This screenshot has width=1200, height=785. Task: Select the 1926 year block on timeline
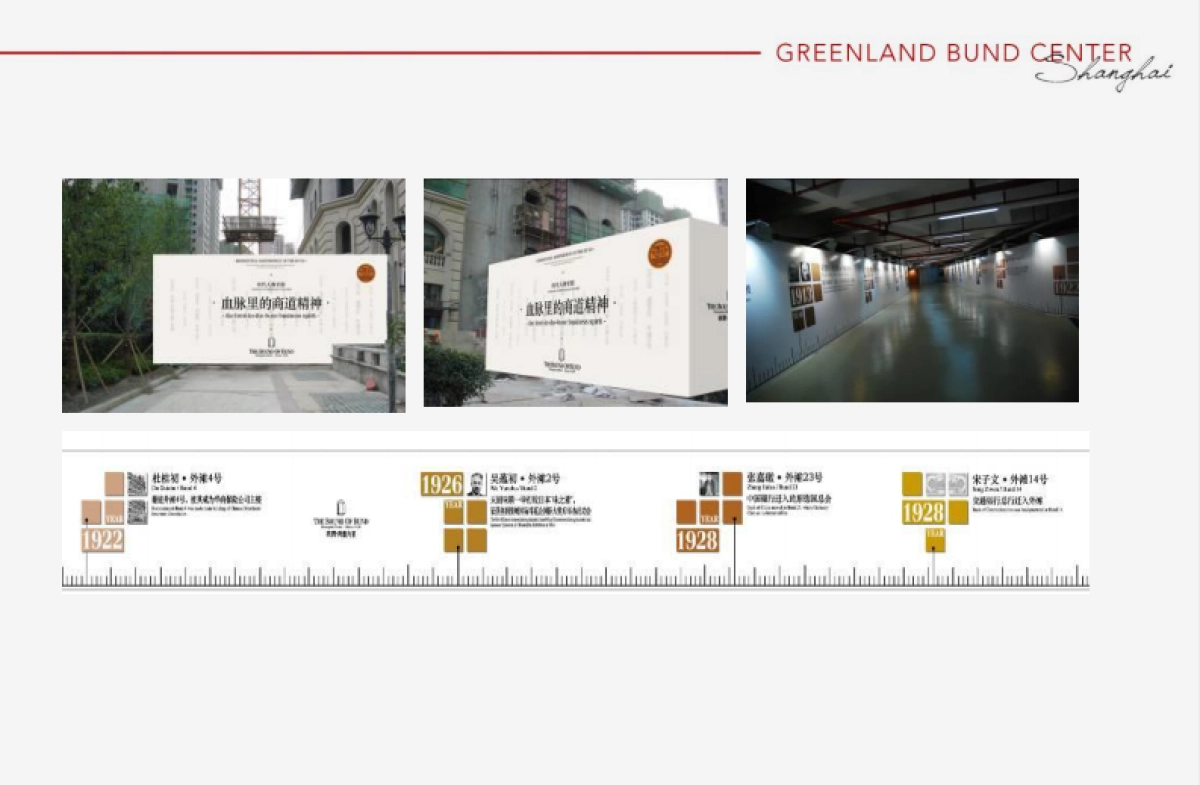pos(441,485)
